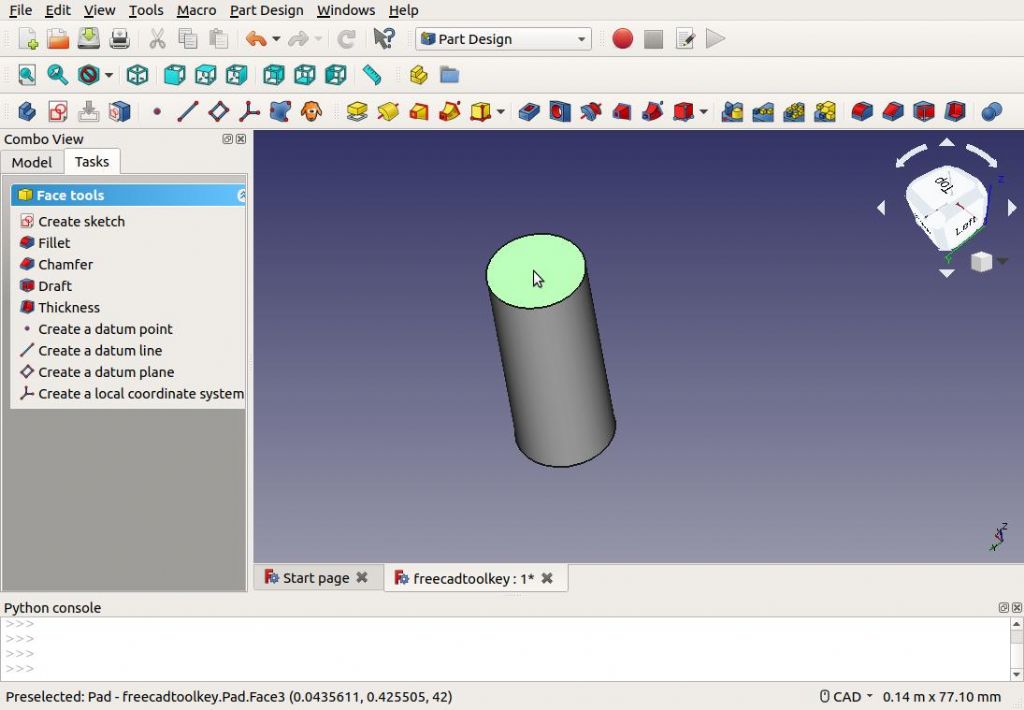Select the green top face of the cylinder
The width and height of the screenshot is (1024, 710).
point(536,271)
